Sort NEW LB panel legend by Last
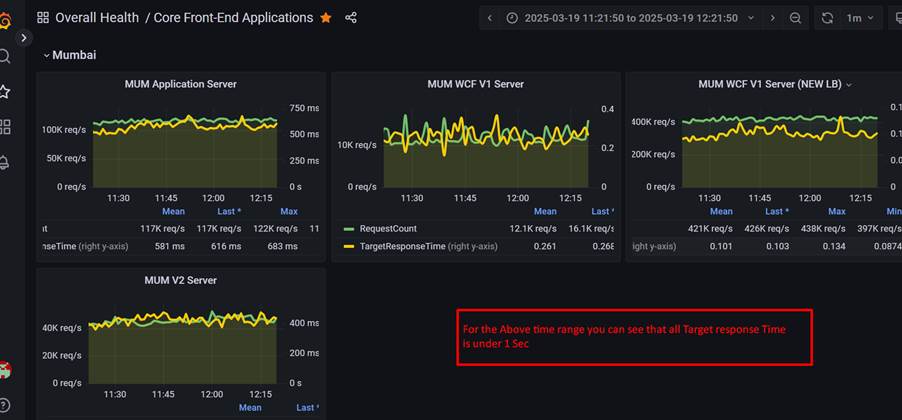Image resolution: width=902 pixels, height=420 pixels. 777,211
